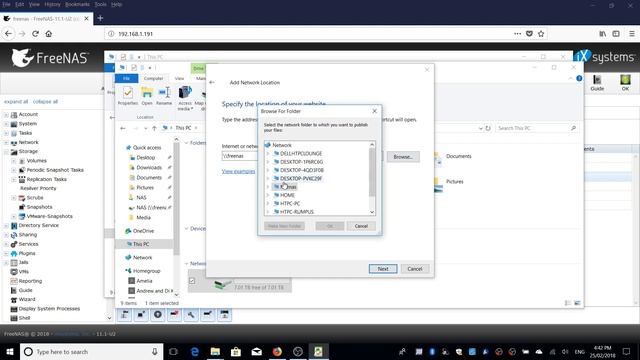Close the Browse For Folder dialog
This screenshot has height=360, width=640.
(375, 111)
